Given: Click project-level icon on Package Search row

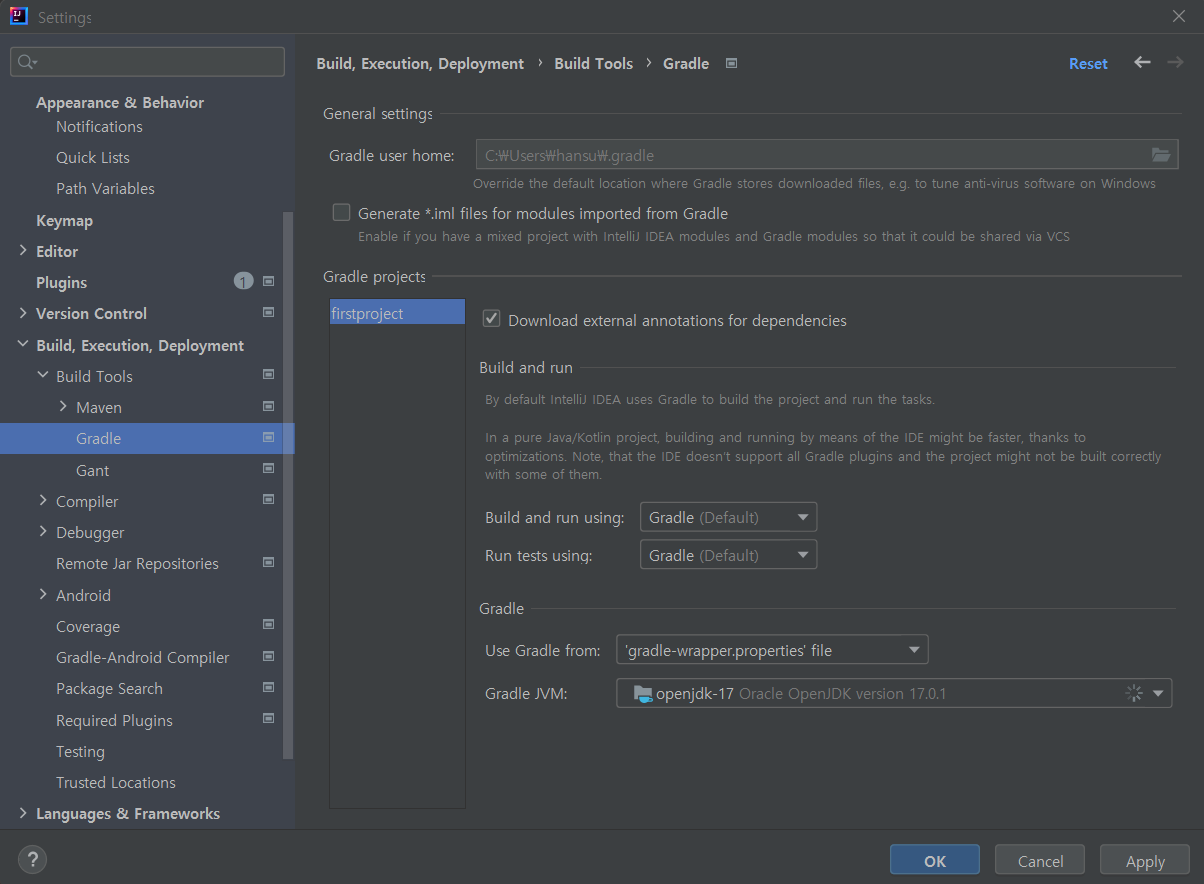Looking at the screenshot, I should pyautogui.click(x=268, y=687).
